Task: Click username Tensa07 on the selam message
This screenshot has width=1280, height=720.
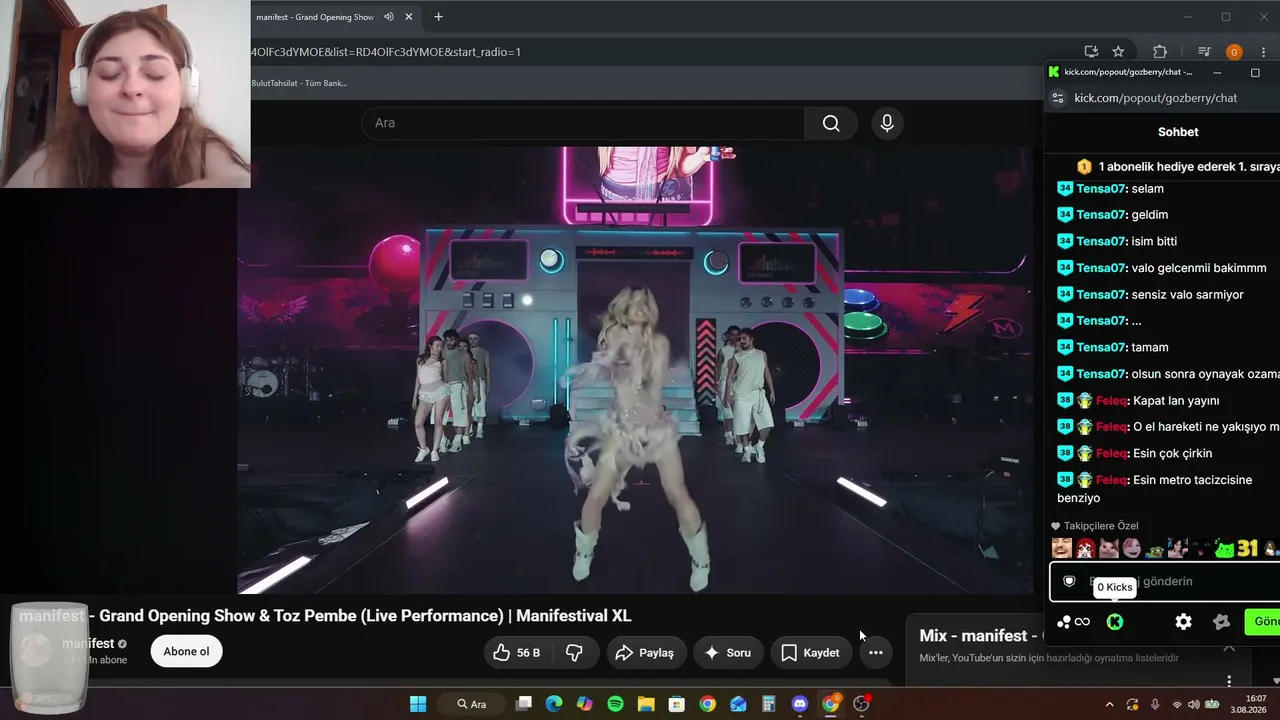Action: tap(1100, 189)
